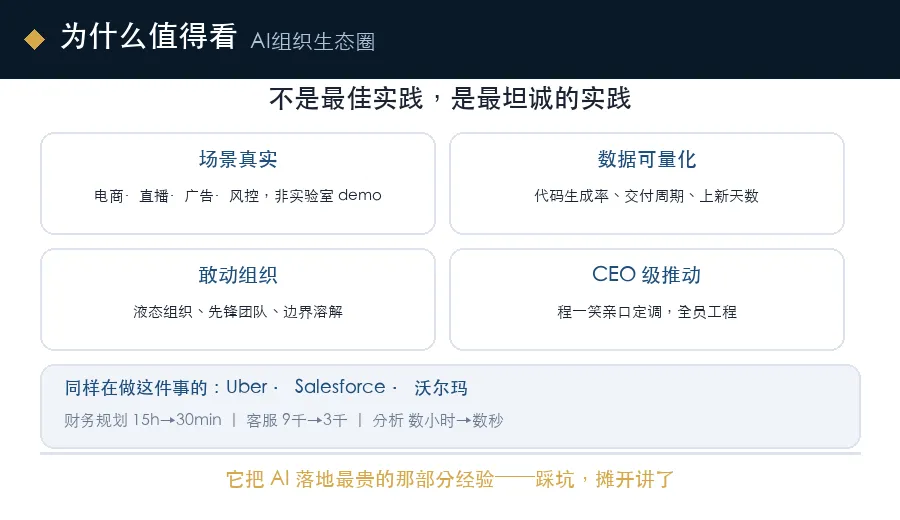The height and width of the screenshot is (520, 900).
Task: Select the 分析 数小时→数秒 metric
Action: pos(438,420)
